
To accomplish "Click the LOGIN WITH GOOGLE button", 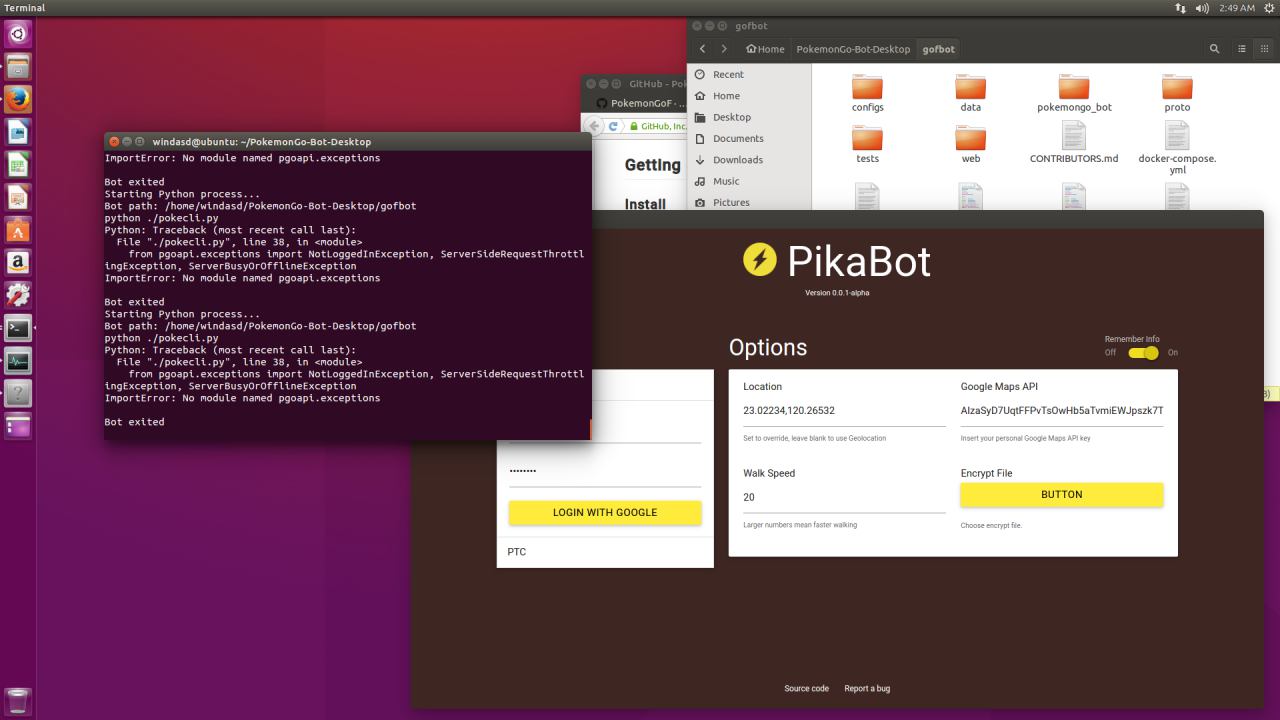I will pos(605,513).
